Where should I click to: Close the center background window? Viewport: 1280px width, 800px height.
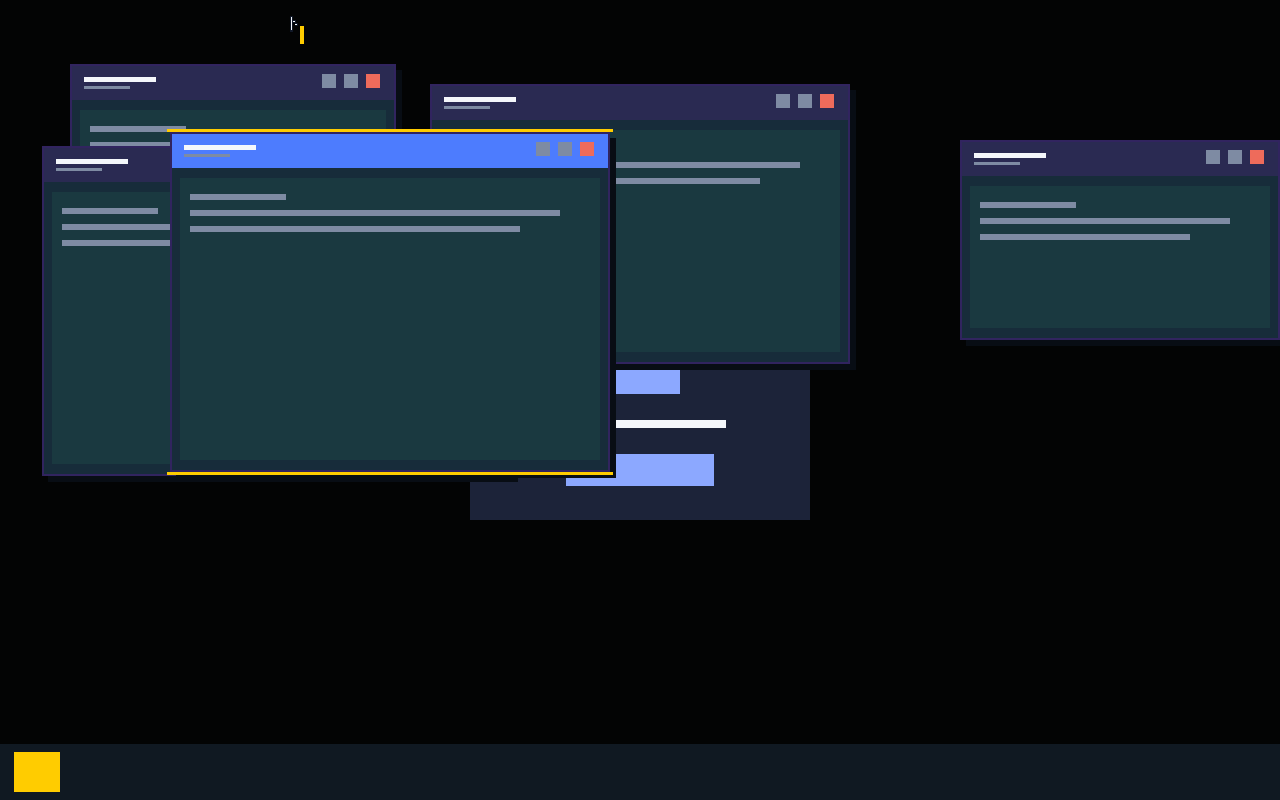tap(827, 101)
